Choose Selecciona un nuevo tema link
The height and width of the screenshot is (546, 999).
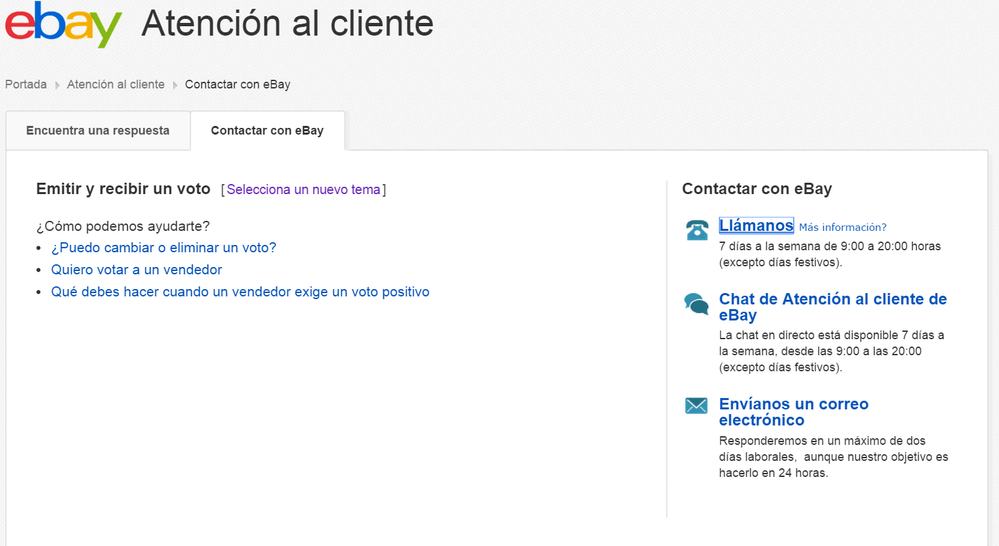coord(303,190)
